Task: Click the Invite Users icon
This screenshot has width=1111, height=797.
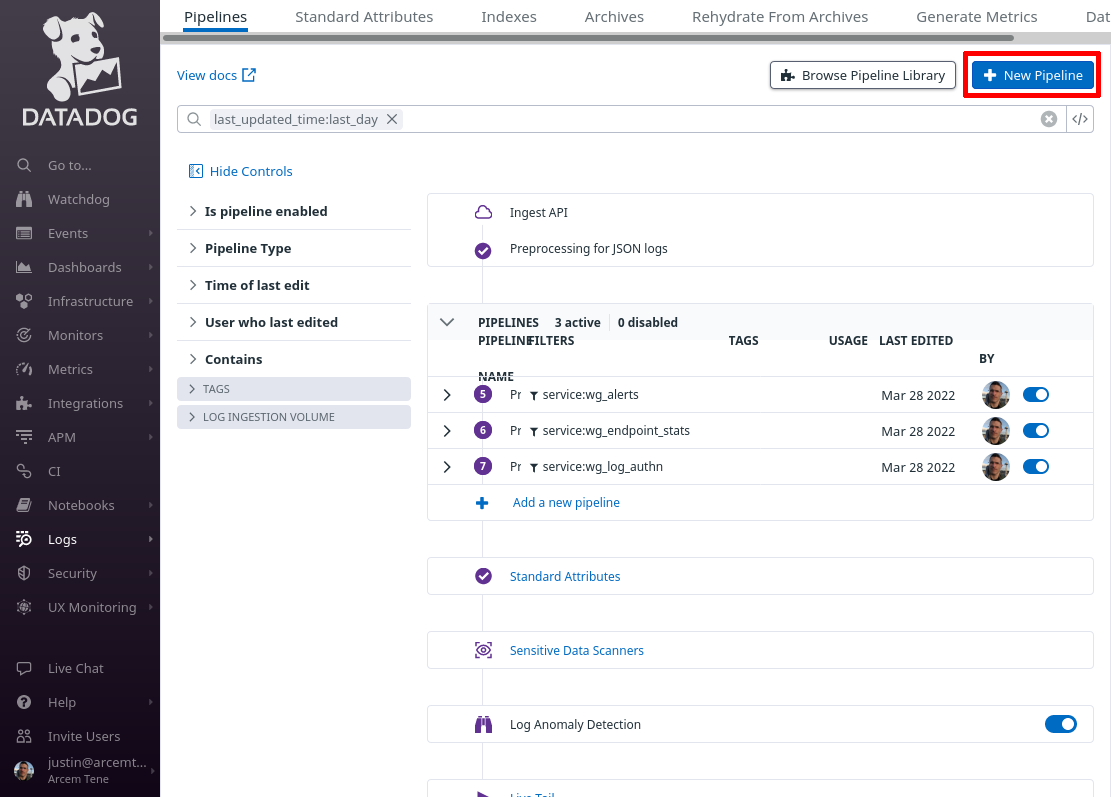Action: click(24, 736)
